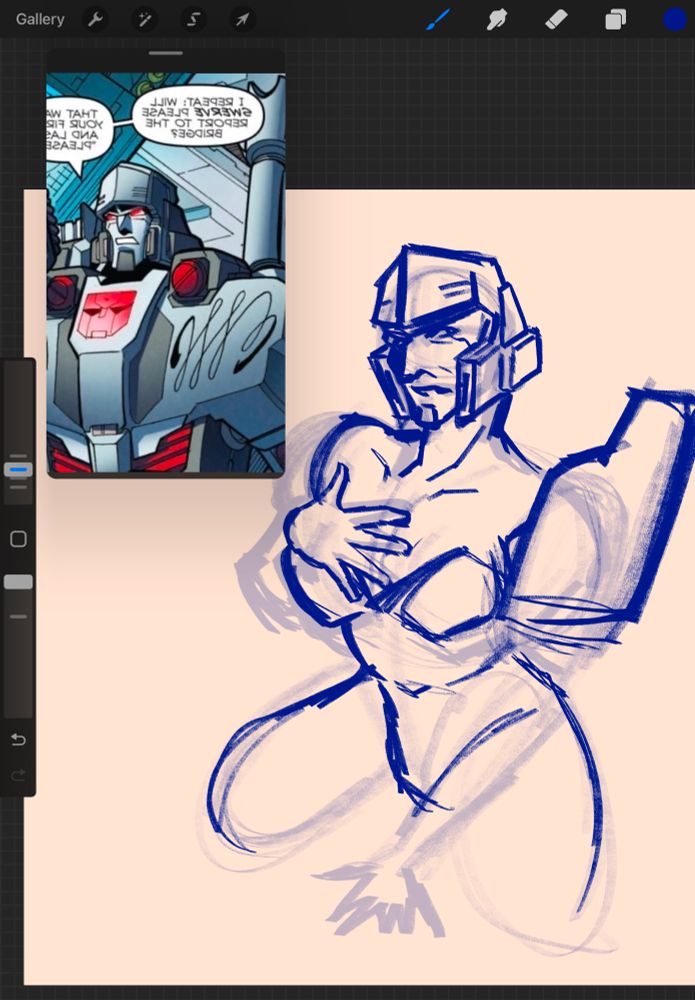Activate the Transform arrow tool
This screenshot has width=695, height=1000.
[x=242, y=20]
